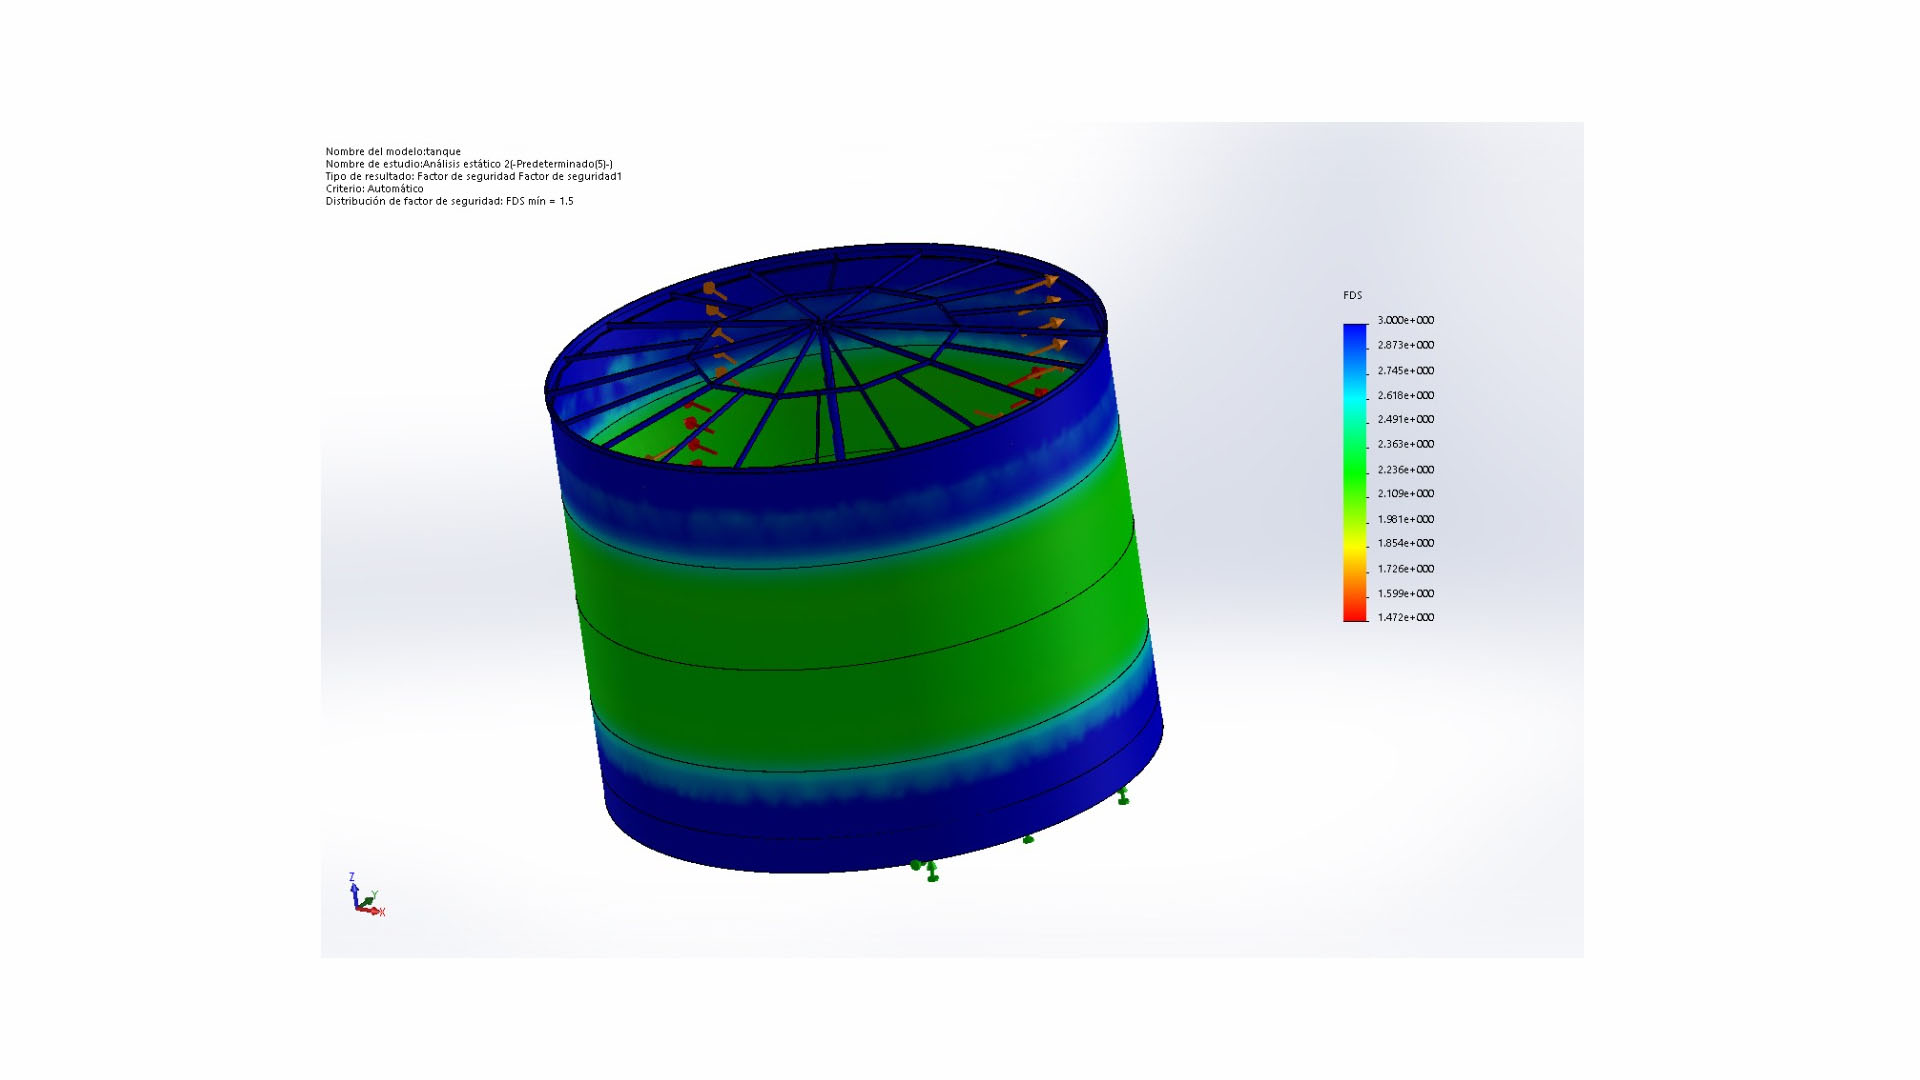Click the 'Criterio: Automático' annotation

pyautogui.click(x=374, y=188)
